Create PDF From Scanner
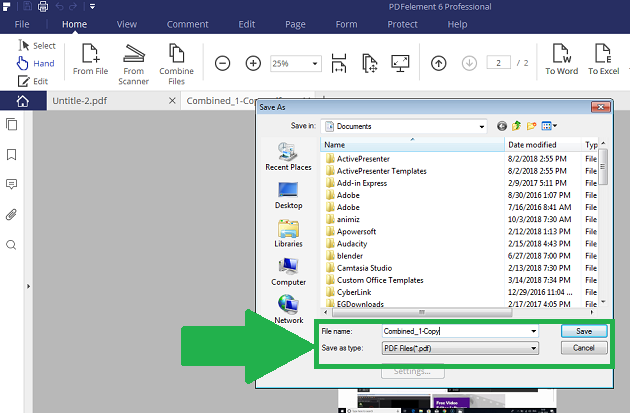This screenshot has width=630, height=413. (x=133, y=64)
